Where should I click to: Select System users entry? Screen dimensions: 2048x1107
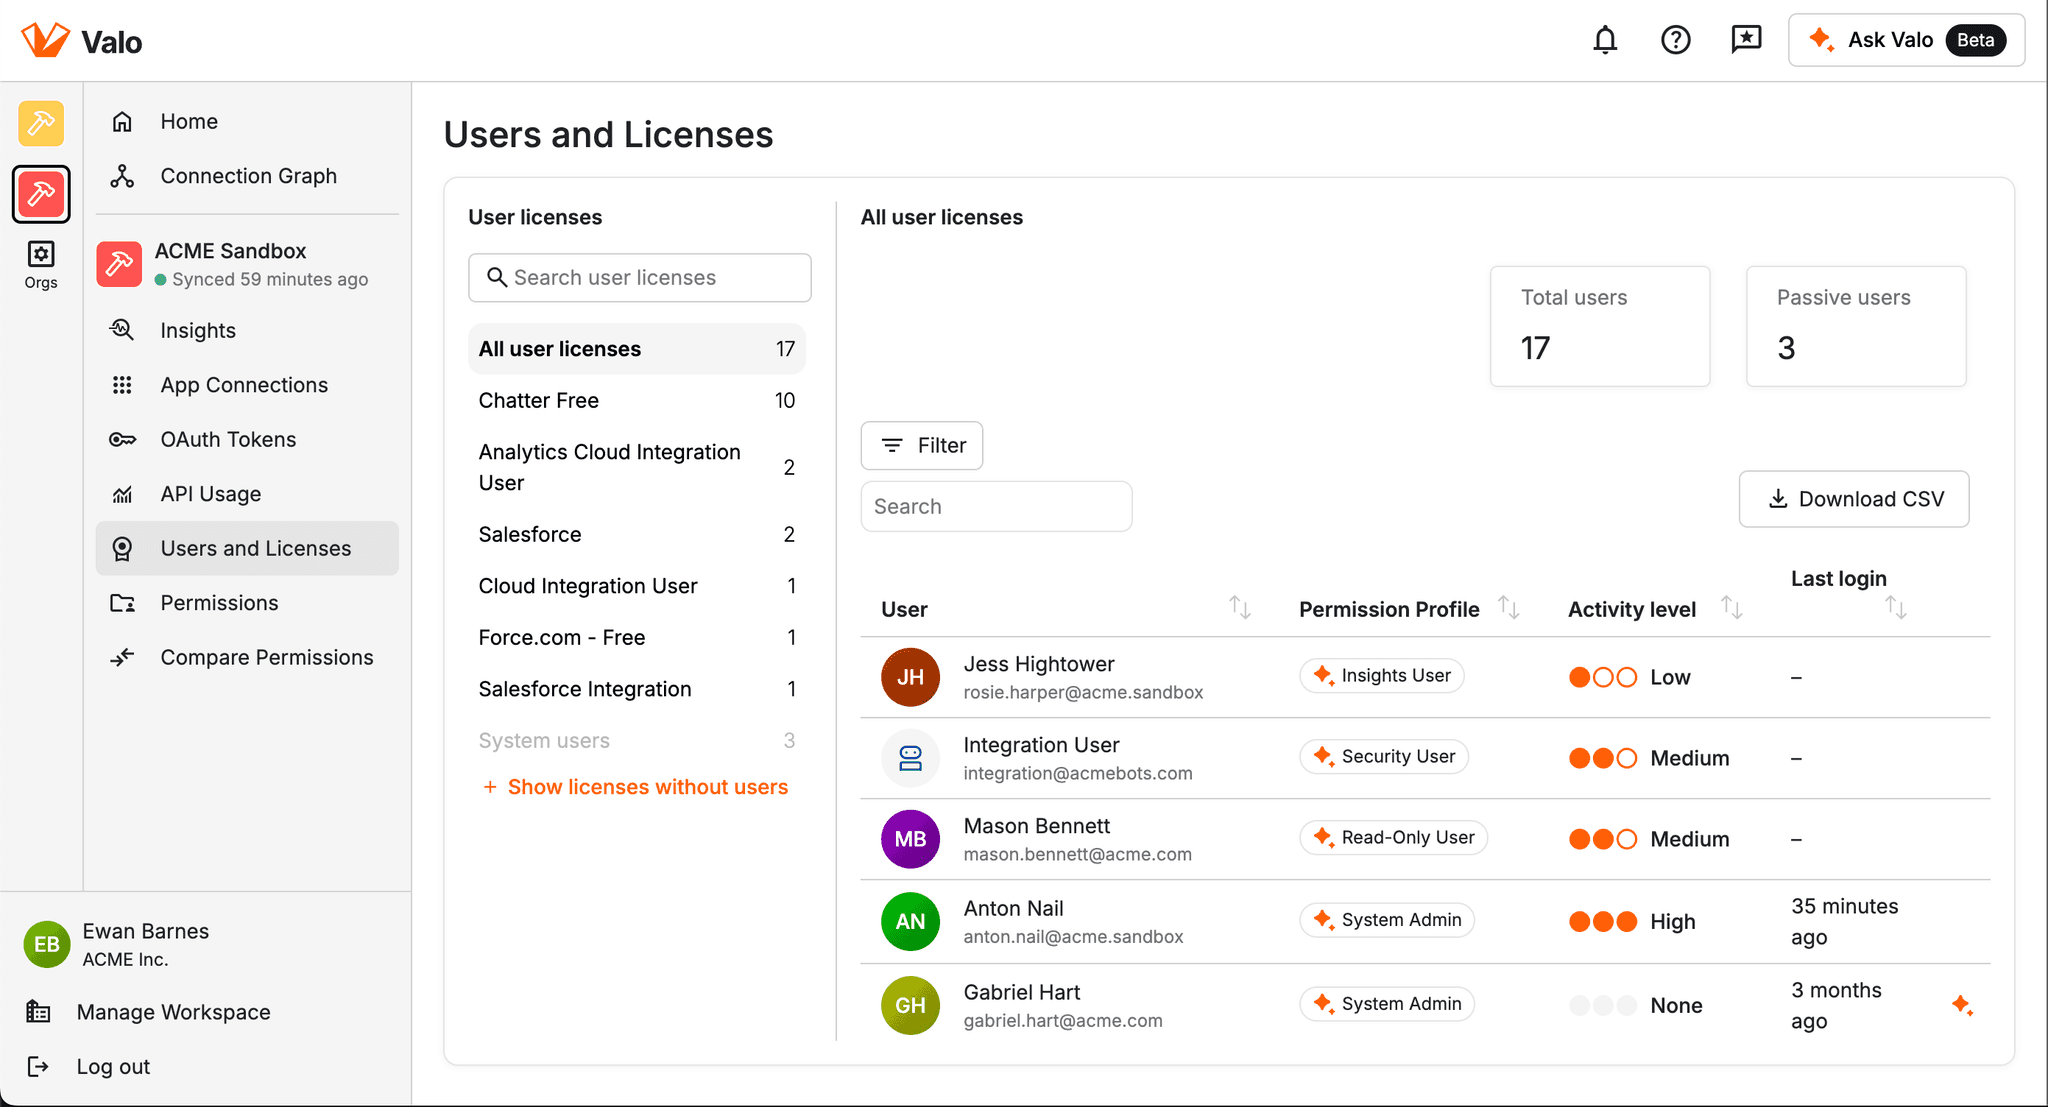click(x=637, y=741)
